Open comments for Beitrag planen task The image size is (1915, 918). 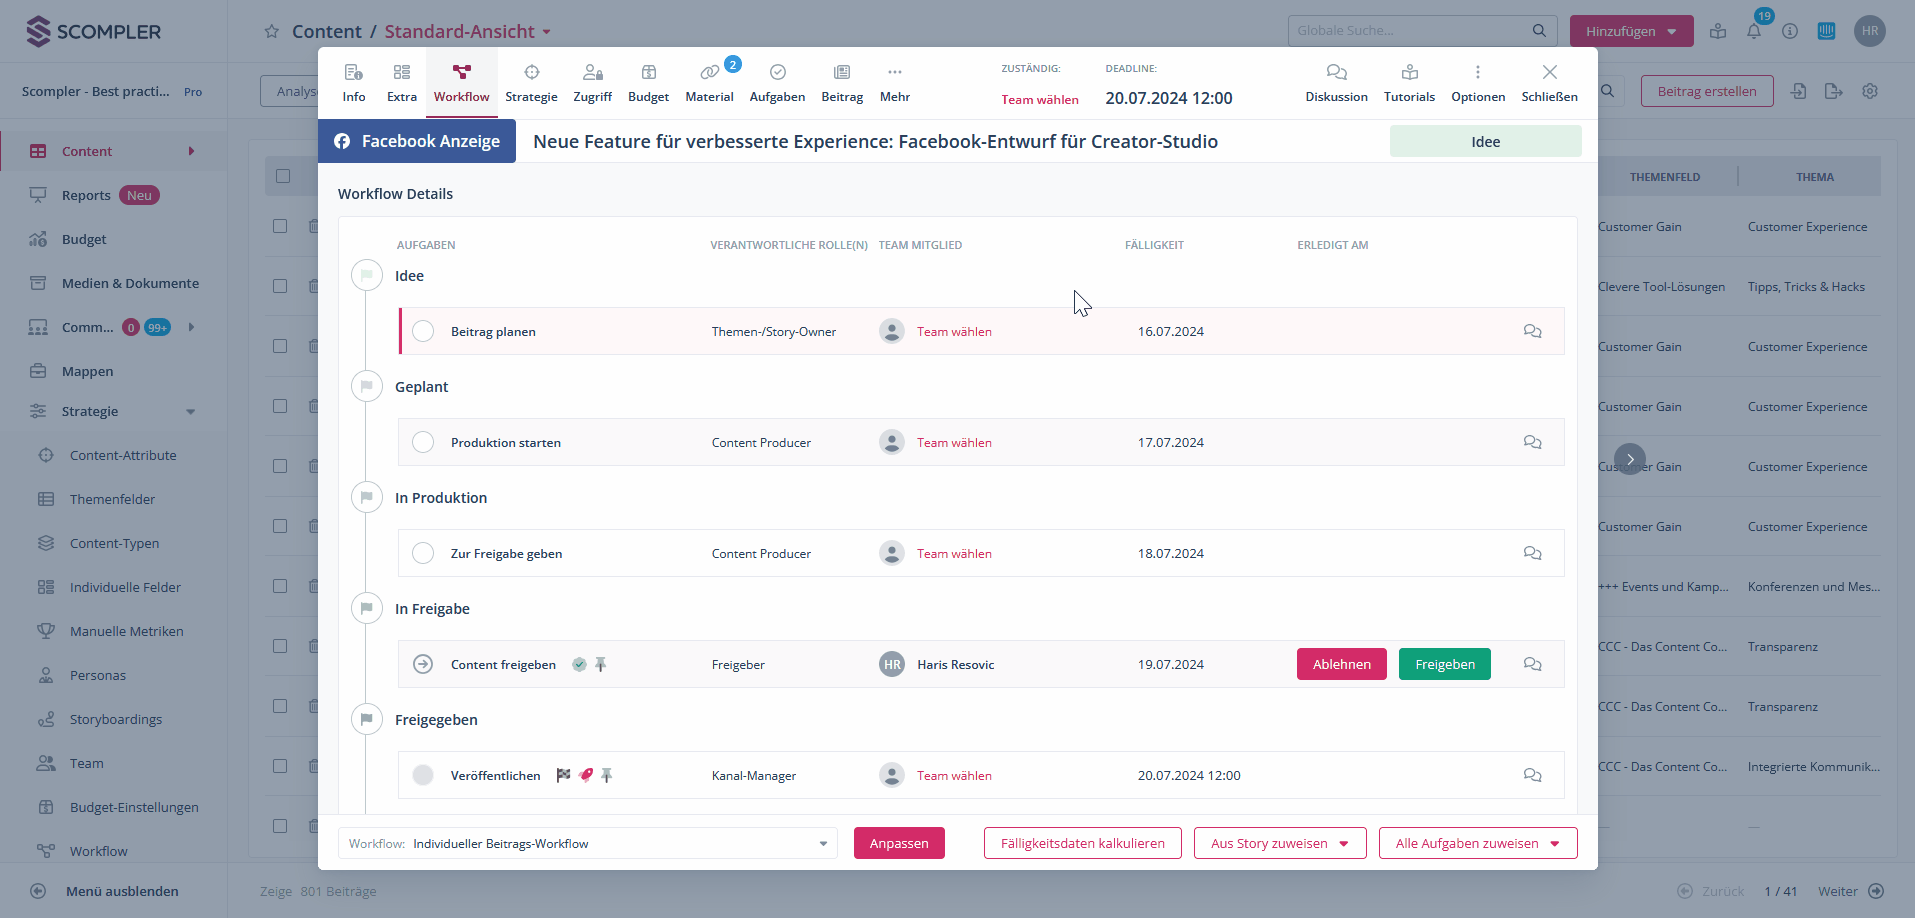[x=1532, y=331]
